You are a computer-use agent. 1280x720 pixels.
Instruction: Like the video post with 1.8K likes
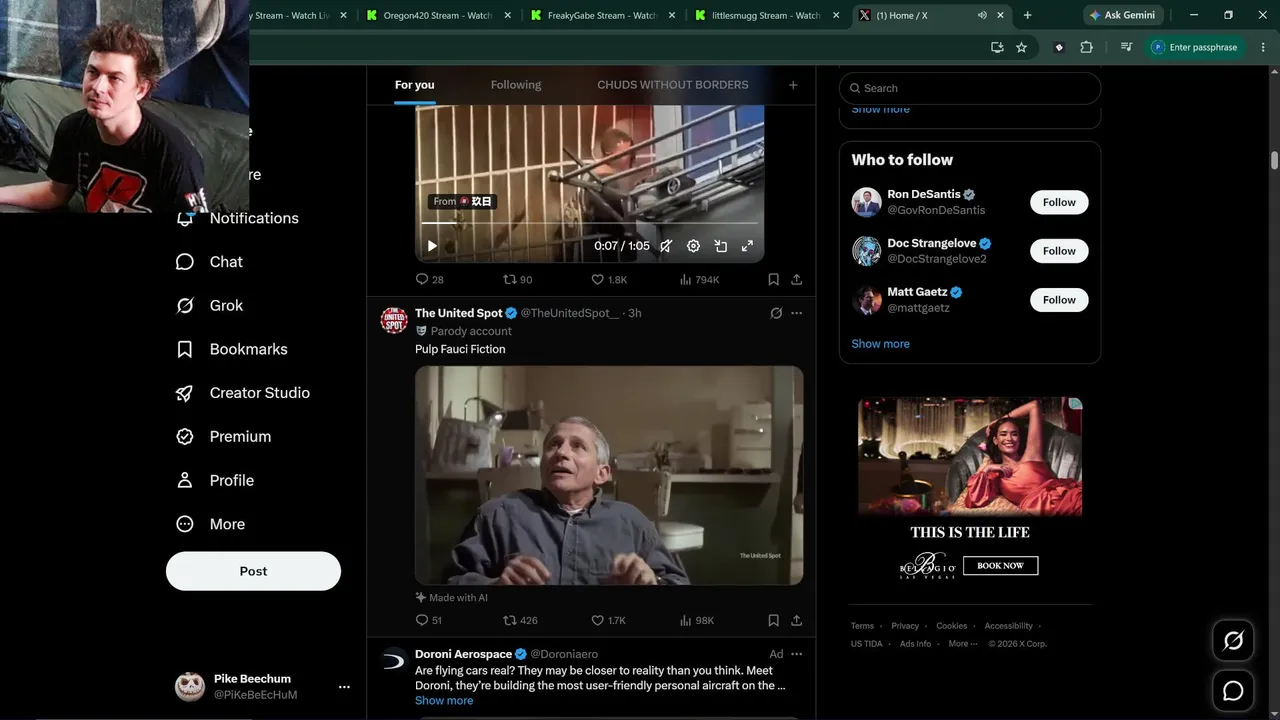[x=609, y=280]
